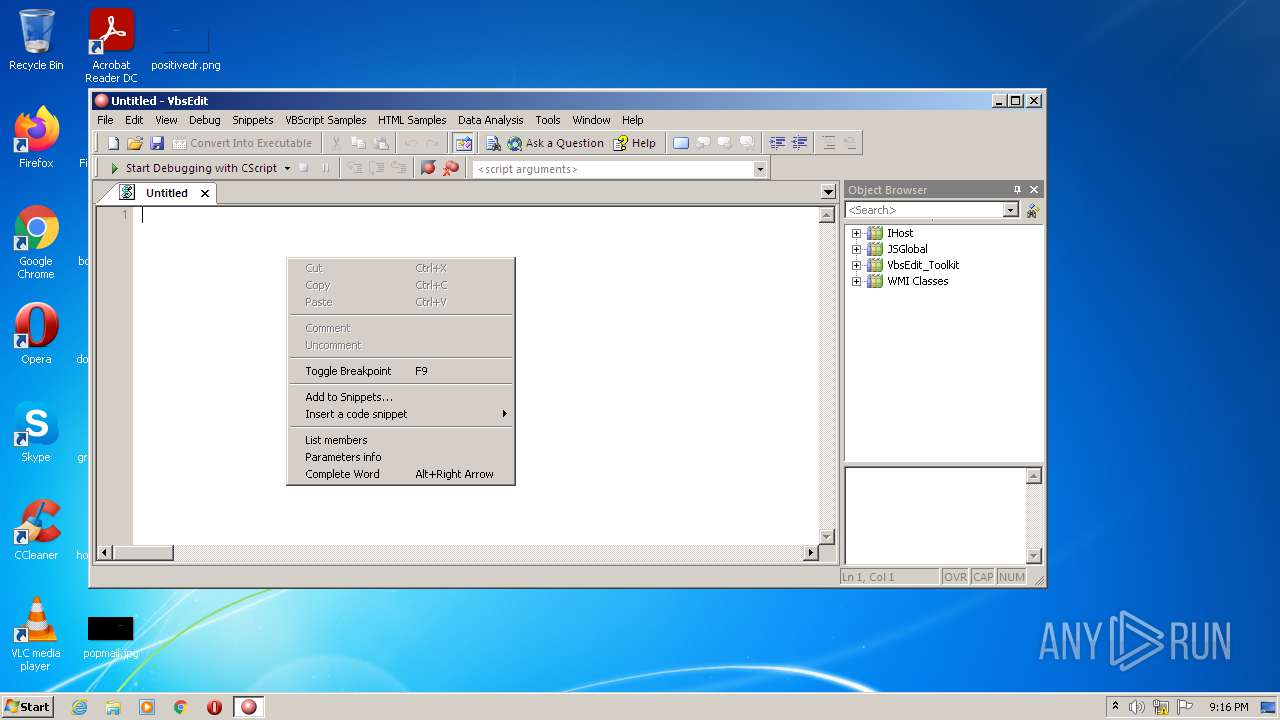The width and height of the screenshot is (1280, 720).
Task: Choose Toggle Breakpoint in context menu
Action: tap(400, 371)
